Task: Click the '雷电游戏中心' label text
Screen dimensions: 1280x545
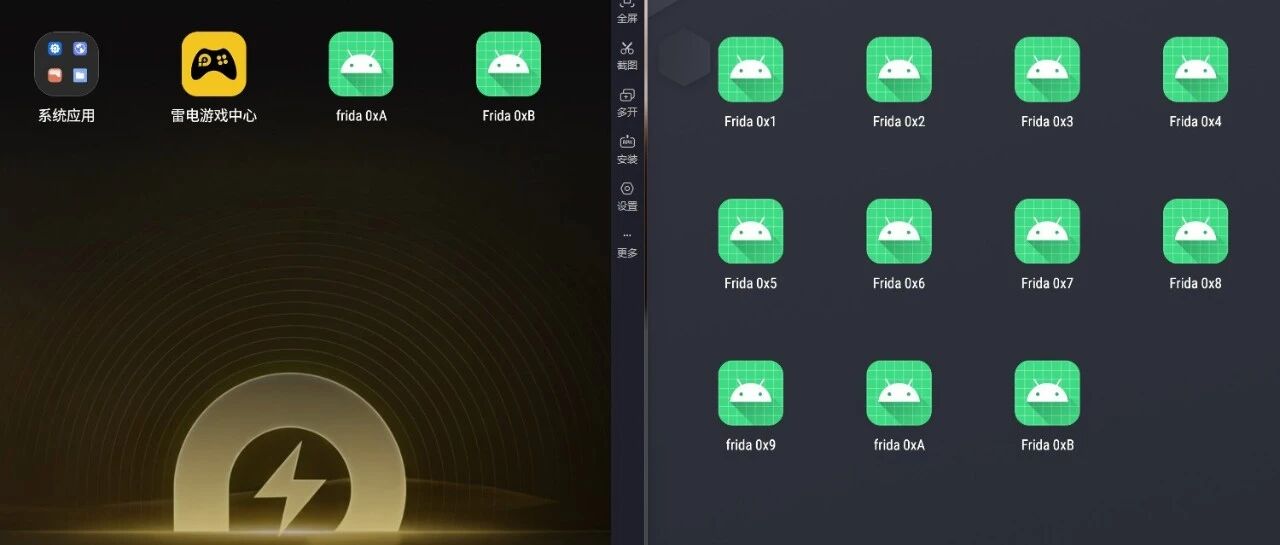Action: pos(214,116)
